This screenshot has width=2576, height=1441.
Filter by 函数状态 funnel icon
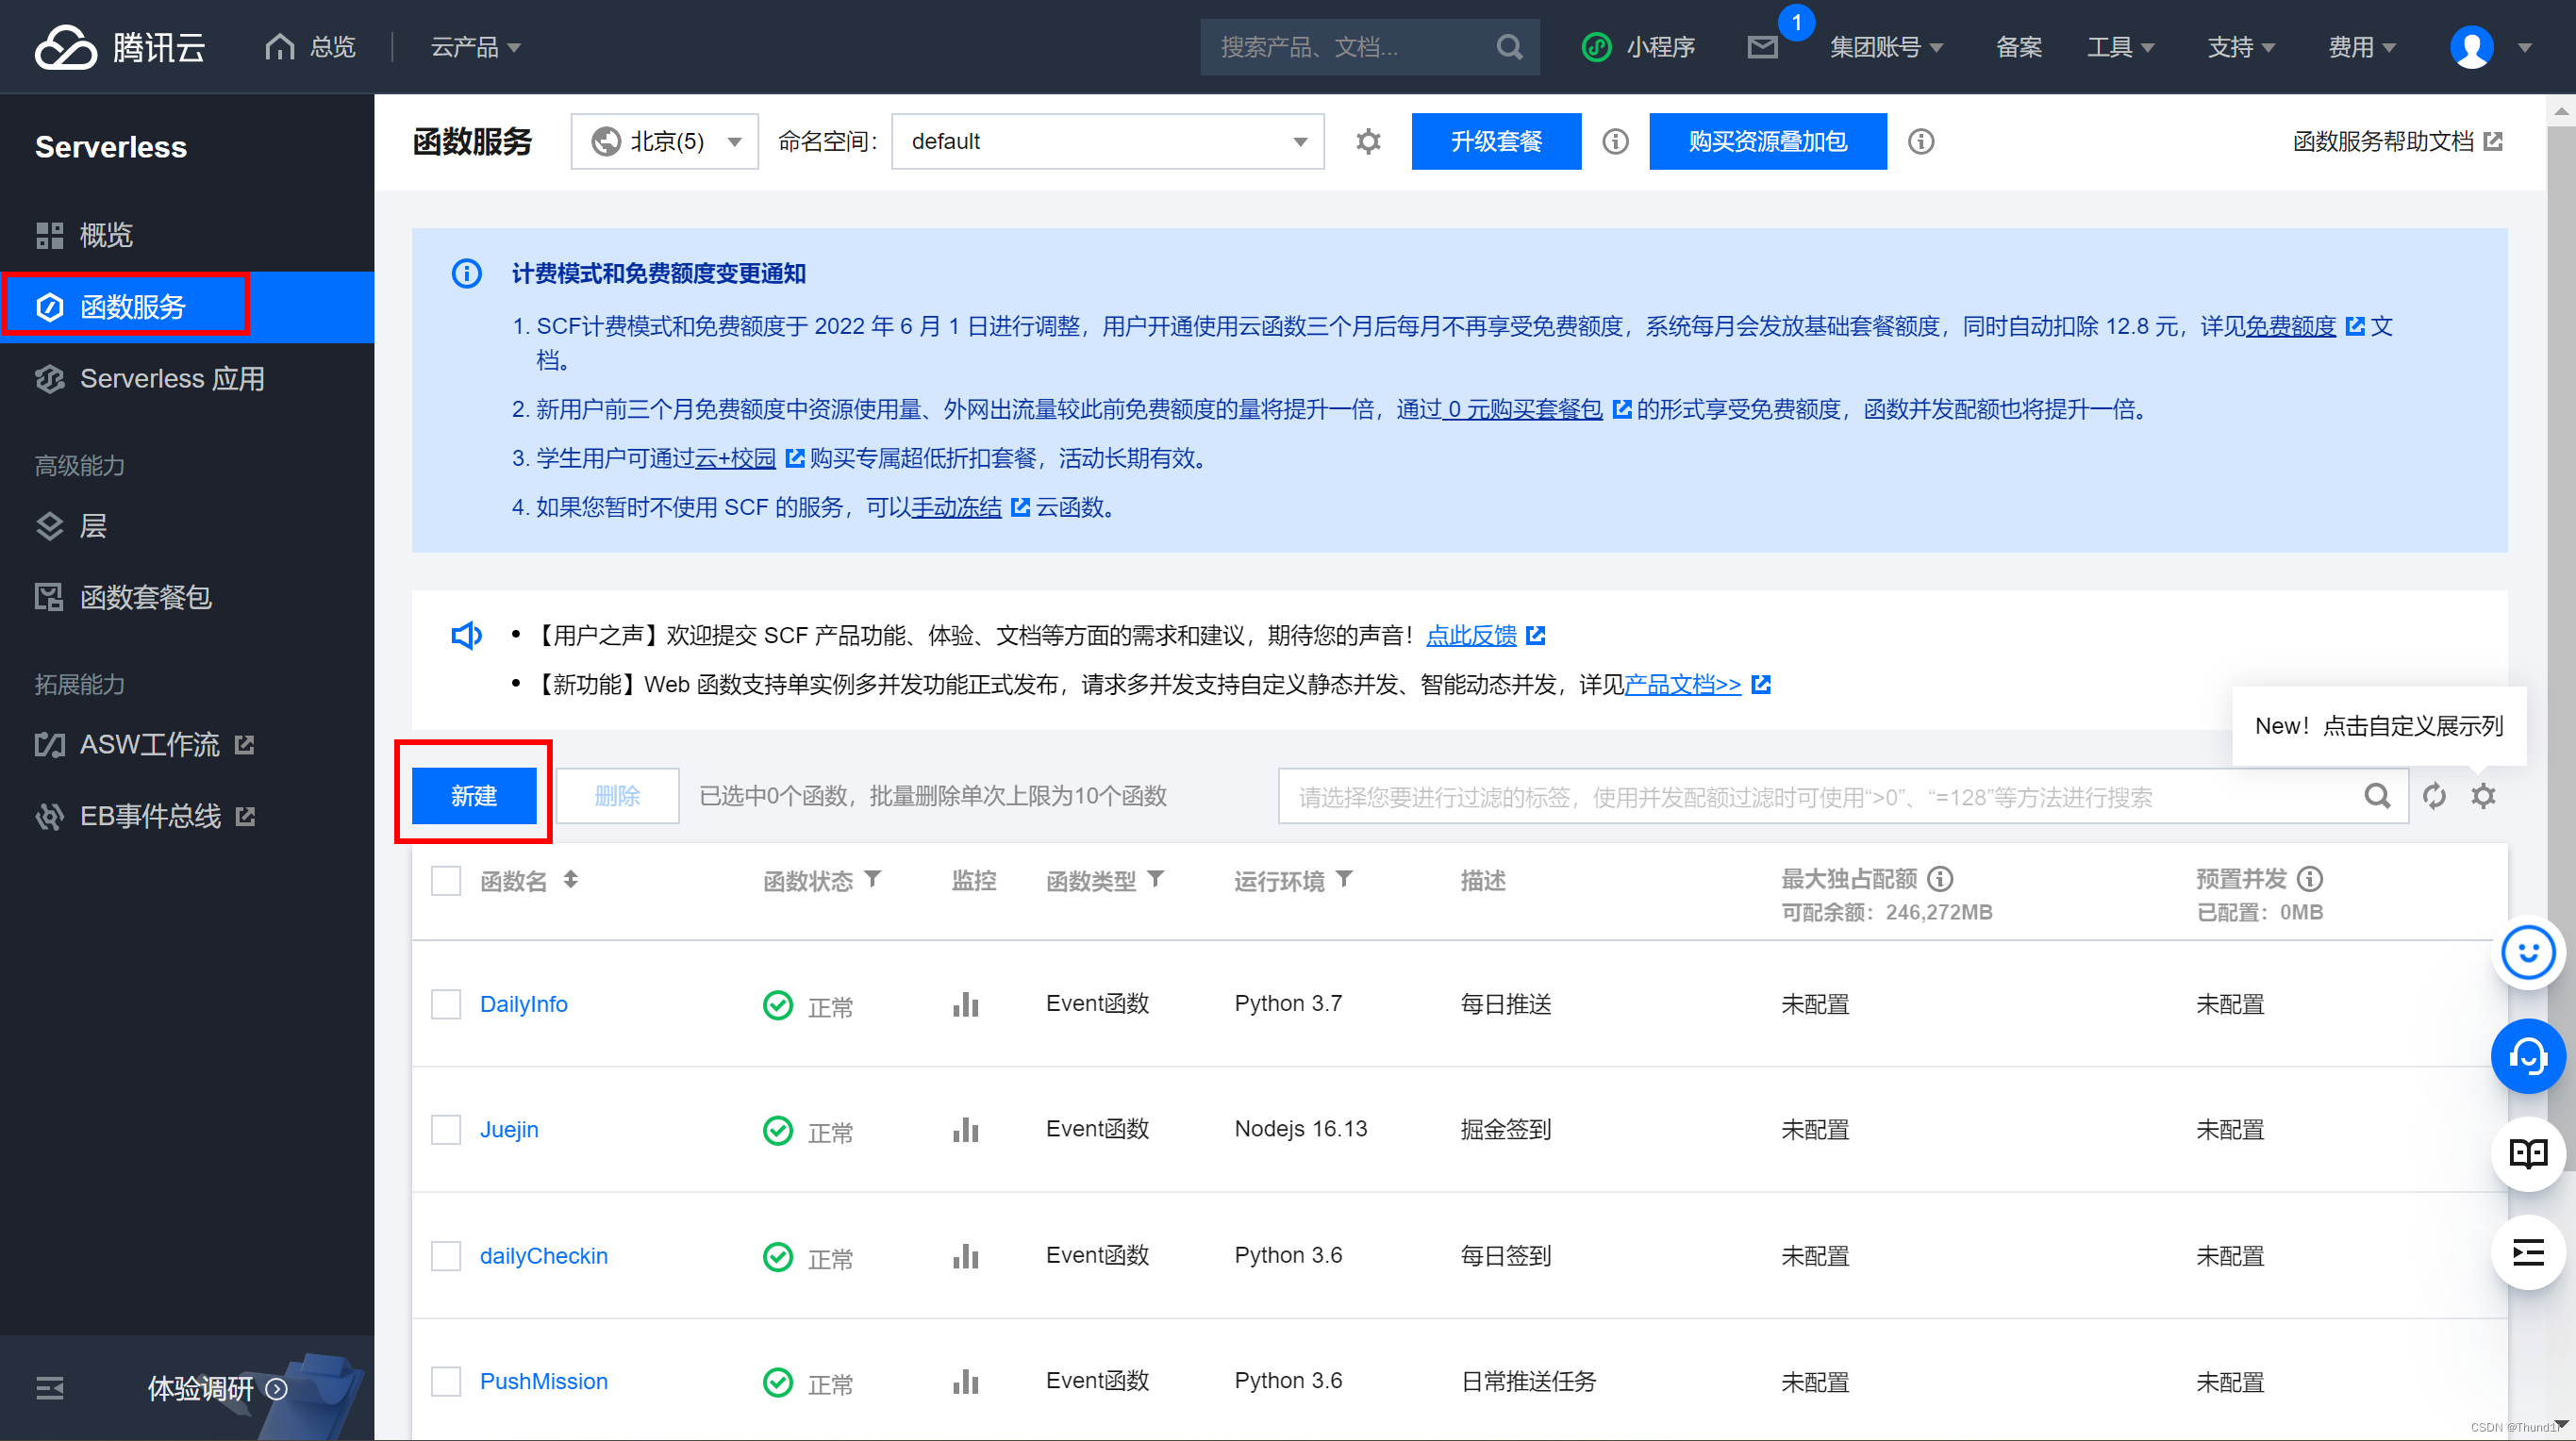(872, 879)
